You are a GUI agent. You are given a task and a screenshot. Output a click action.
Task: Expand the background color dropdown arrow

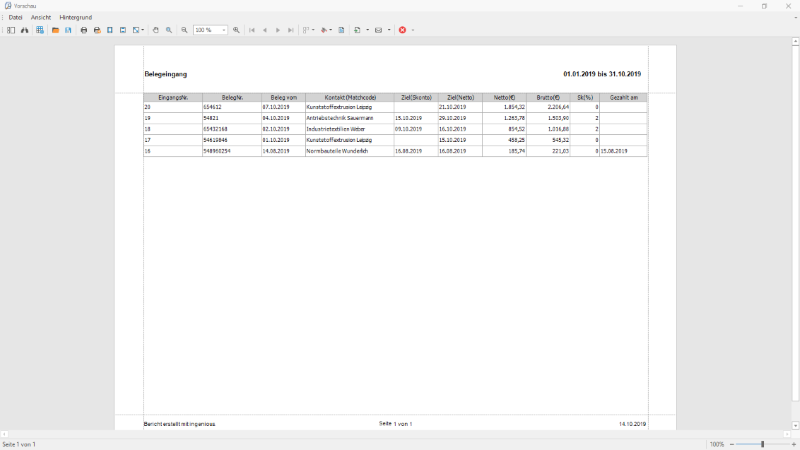pos(331,30)
